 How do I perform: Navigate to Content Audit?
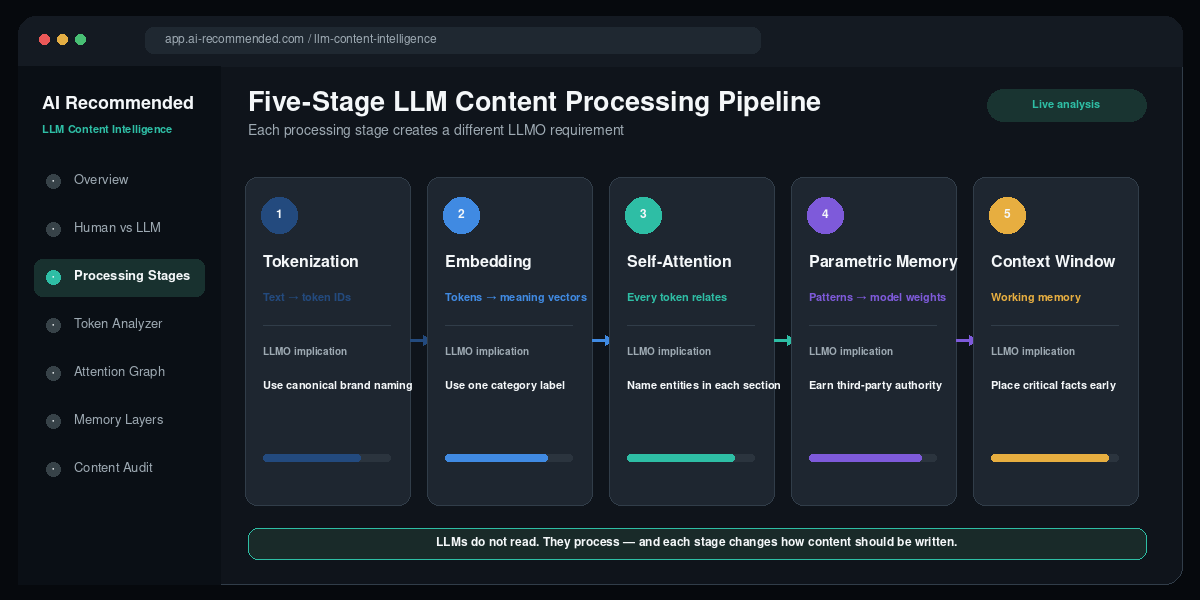pos(119,468)
